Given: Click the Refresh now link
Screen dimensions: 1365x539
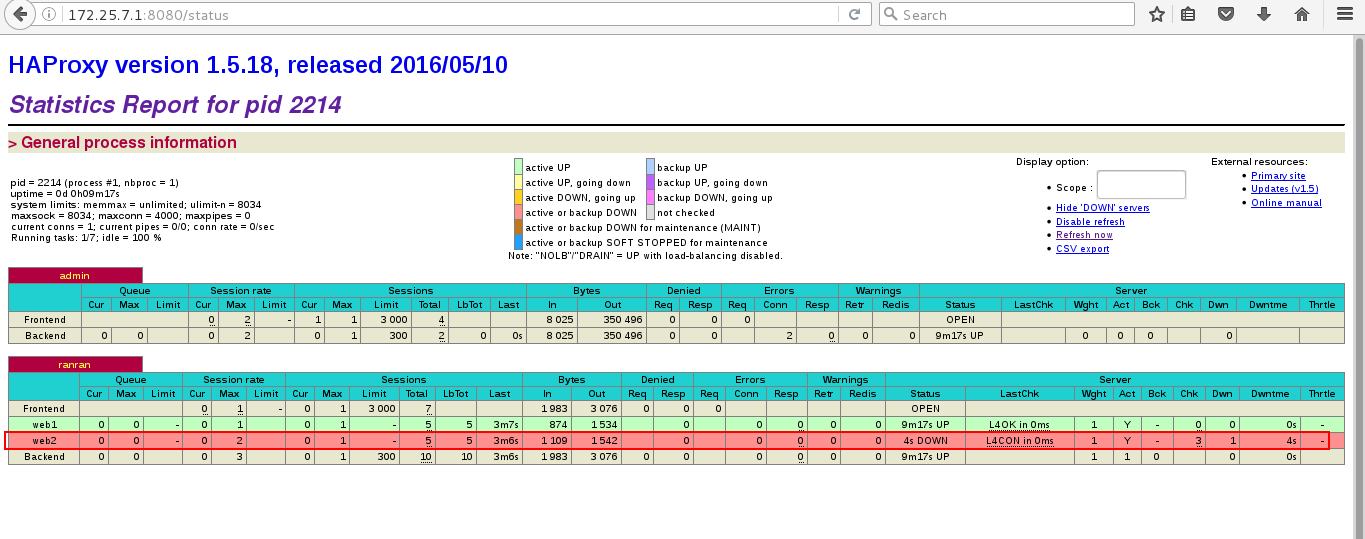Looking at the screenshot, I should pyautogui.click(x=1084, y=235).
